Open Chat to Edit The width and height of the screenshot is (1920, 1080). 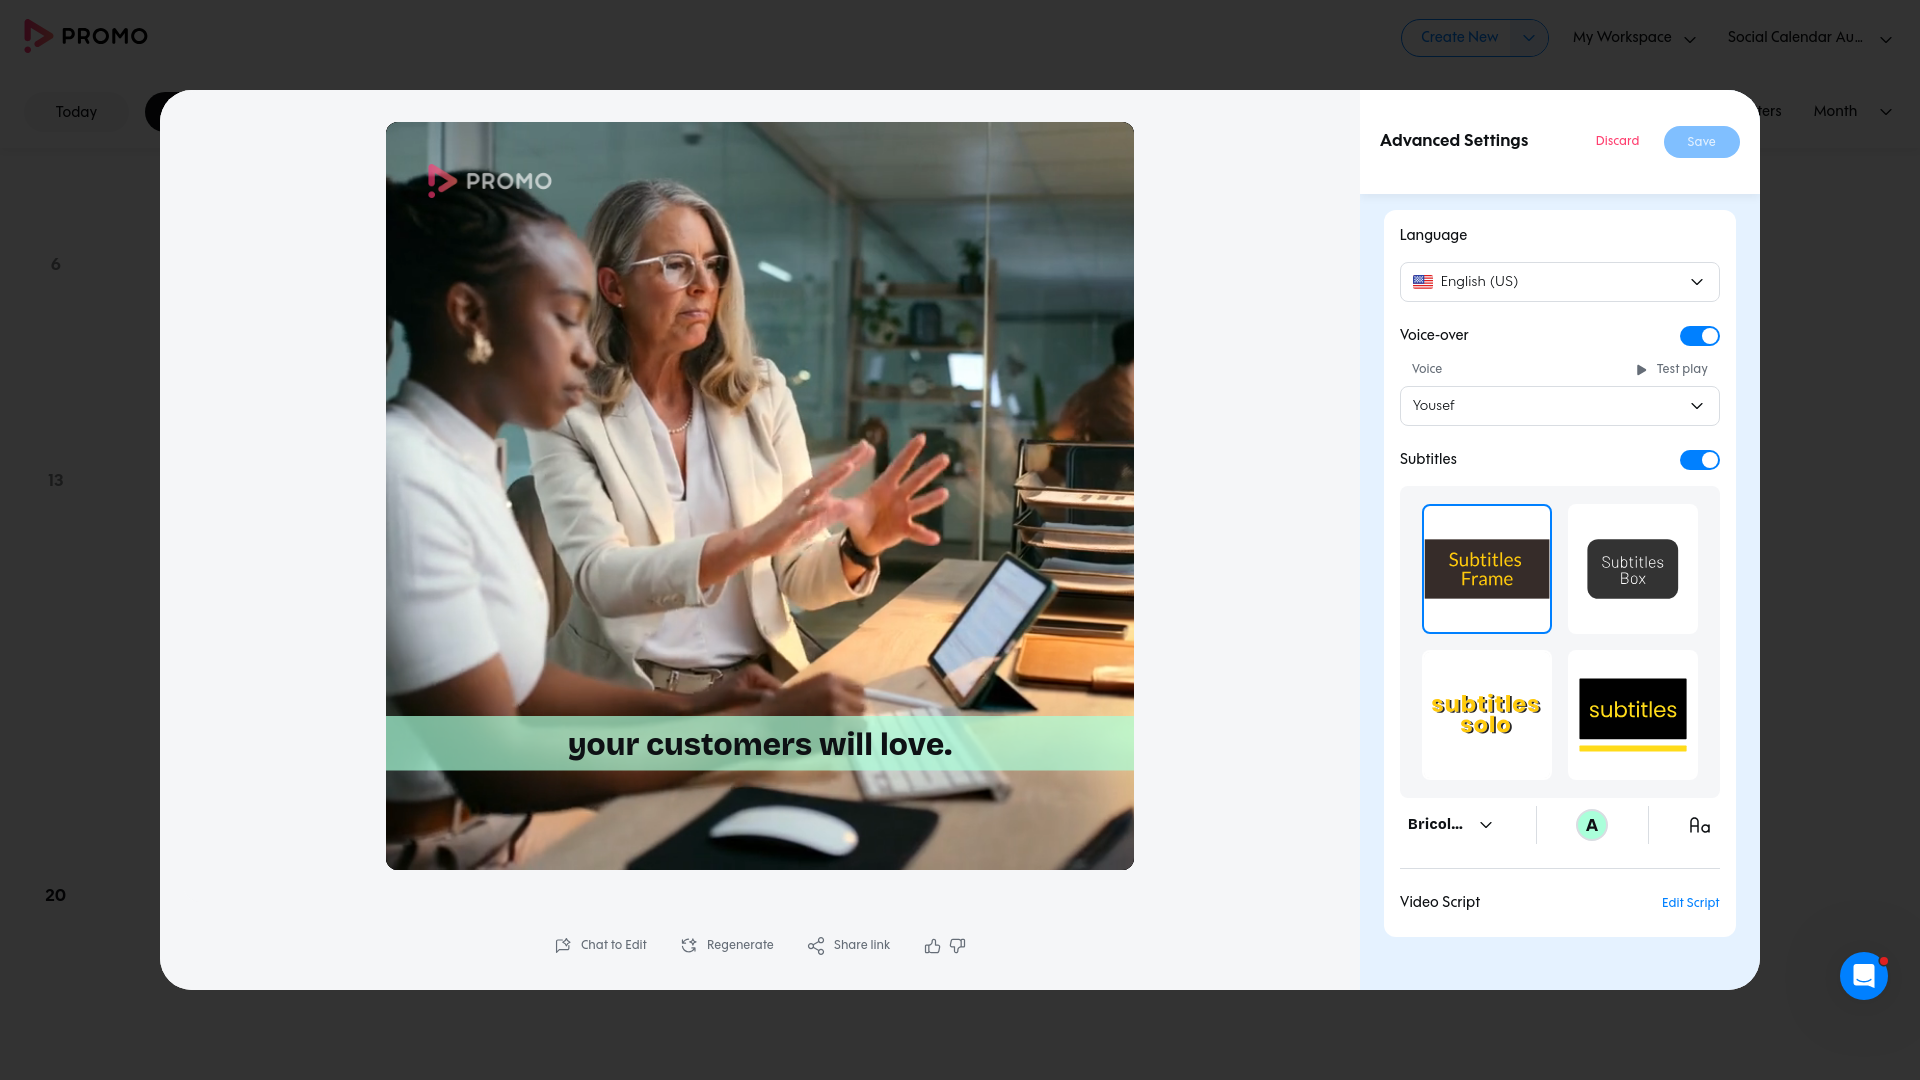point(601,945)
